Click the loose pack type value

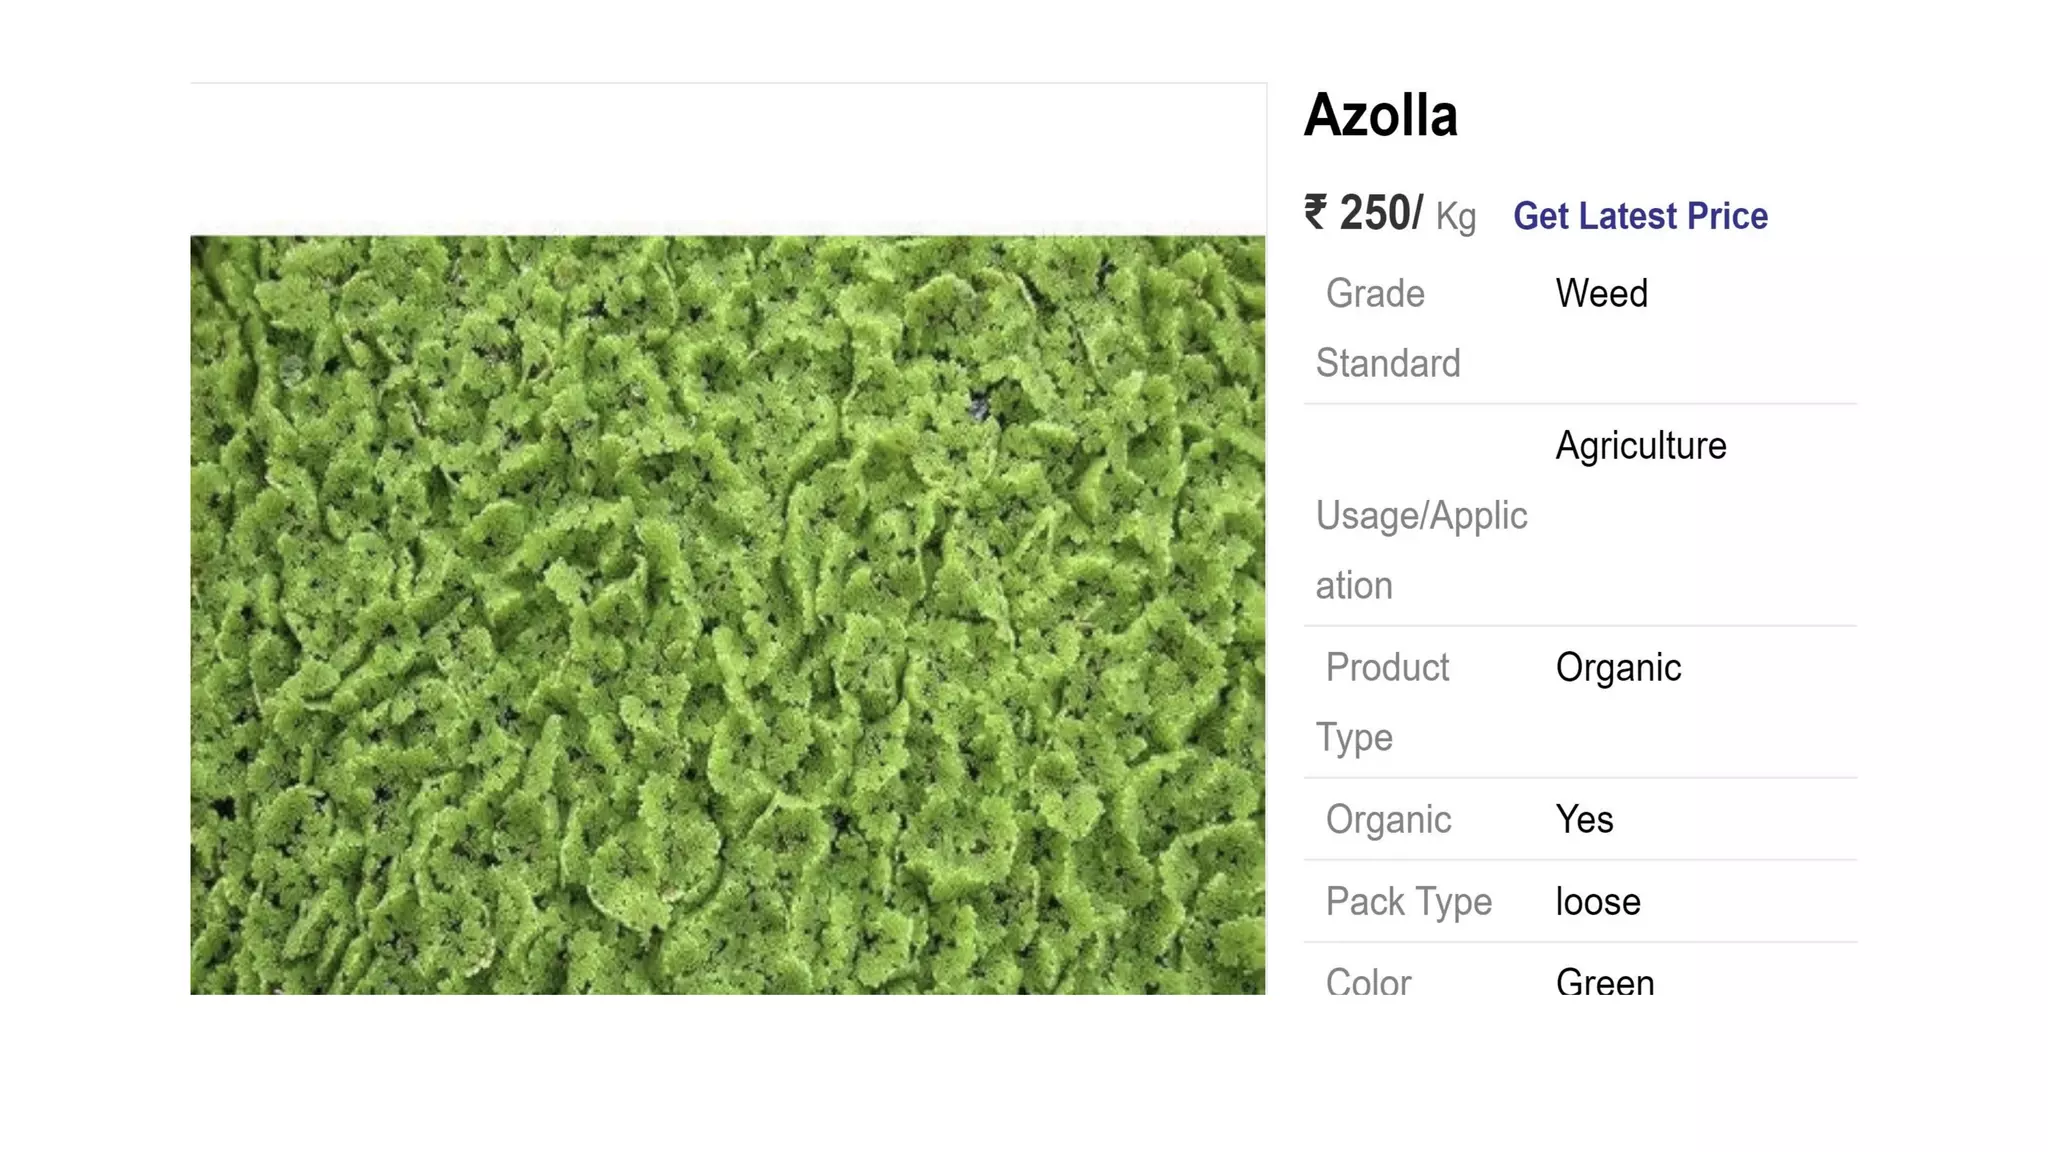coord(1597,902)
